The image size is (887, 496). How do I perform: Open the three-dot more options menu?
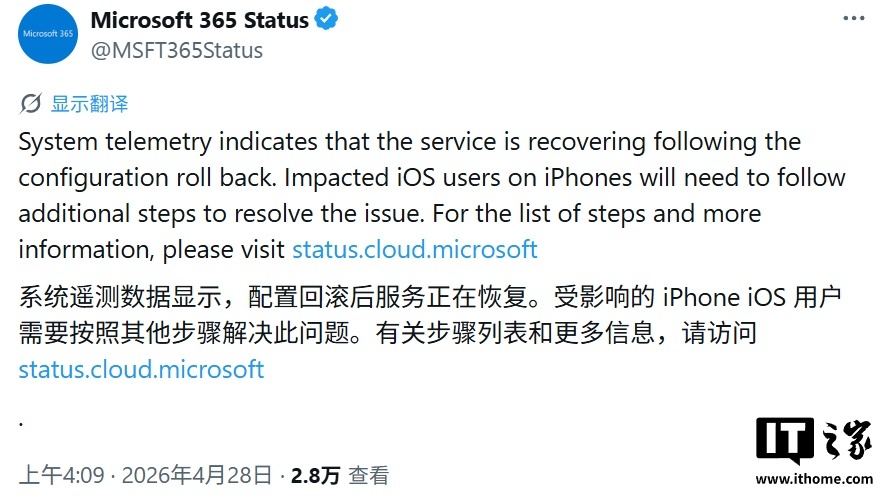pos(853,19)
